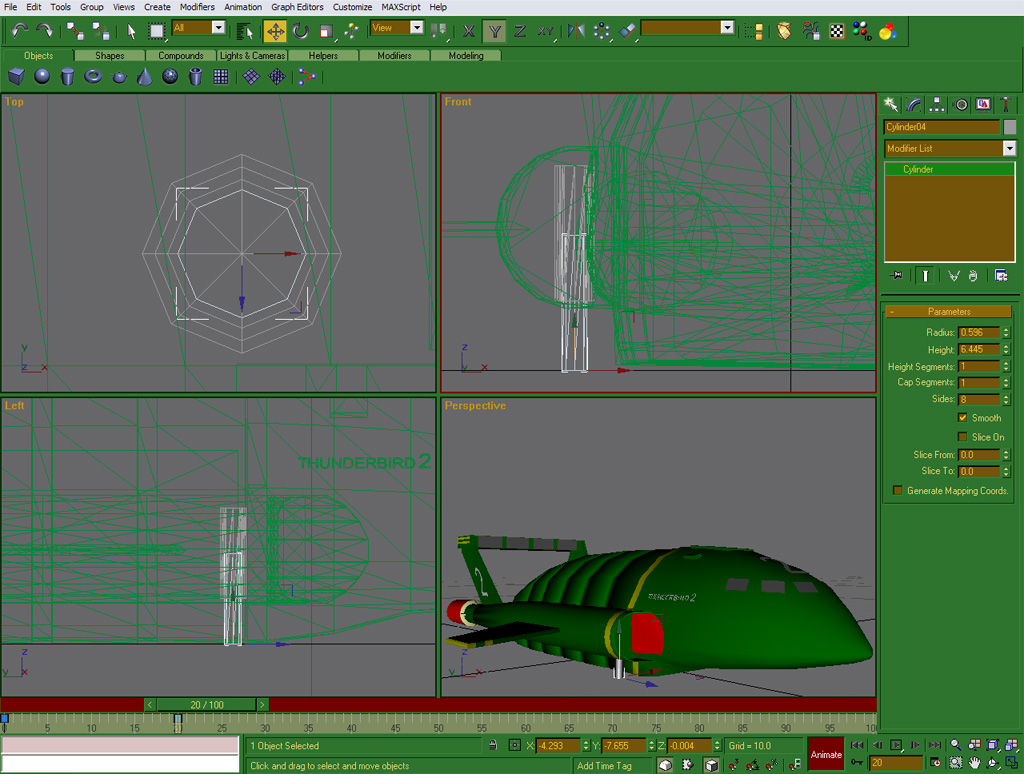1024x774 pixels.
Task: Create a GeoSphere primitive from Objects shelf
Action: point(170,77)
